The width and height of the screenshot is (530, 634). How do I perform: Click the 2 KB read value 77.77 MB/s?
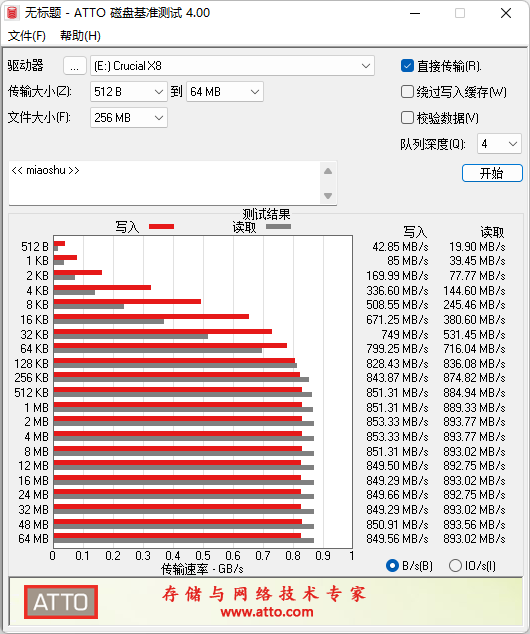pos(477,276)
